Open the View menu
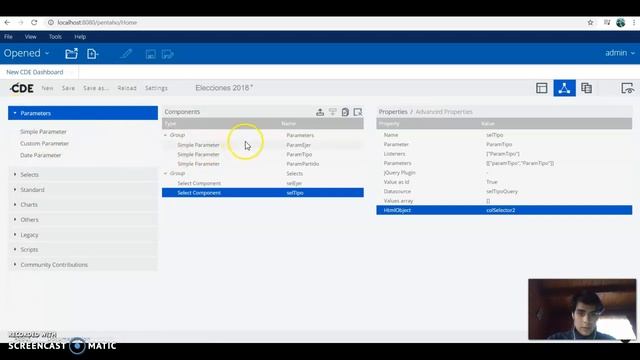Image resolution: width=640 pixels, height=360 pixels. point(31,37)
